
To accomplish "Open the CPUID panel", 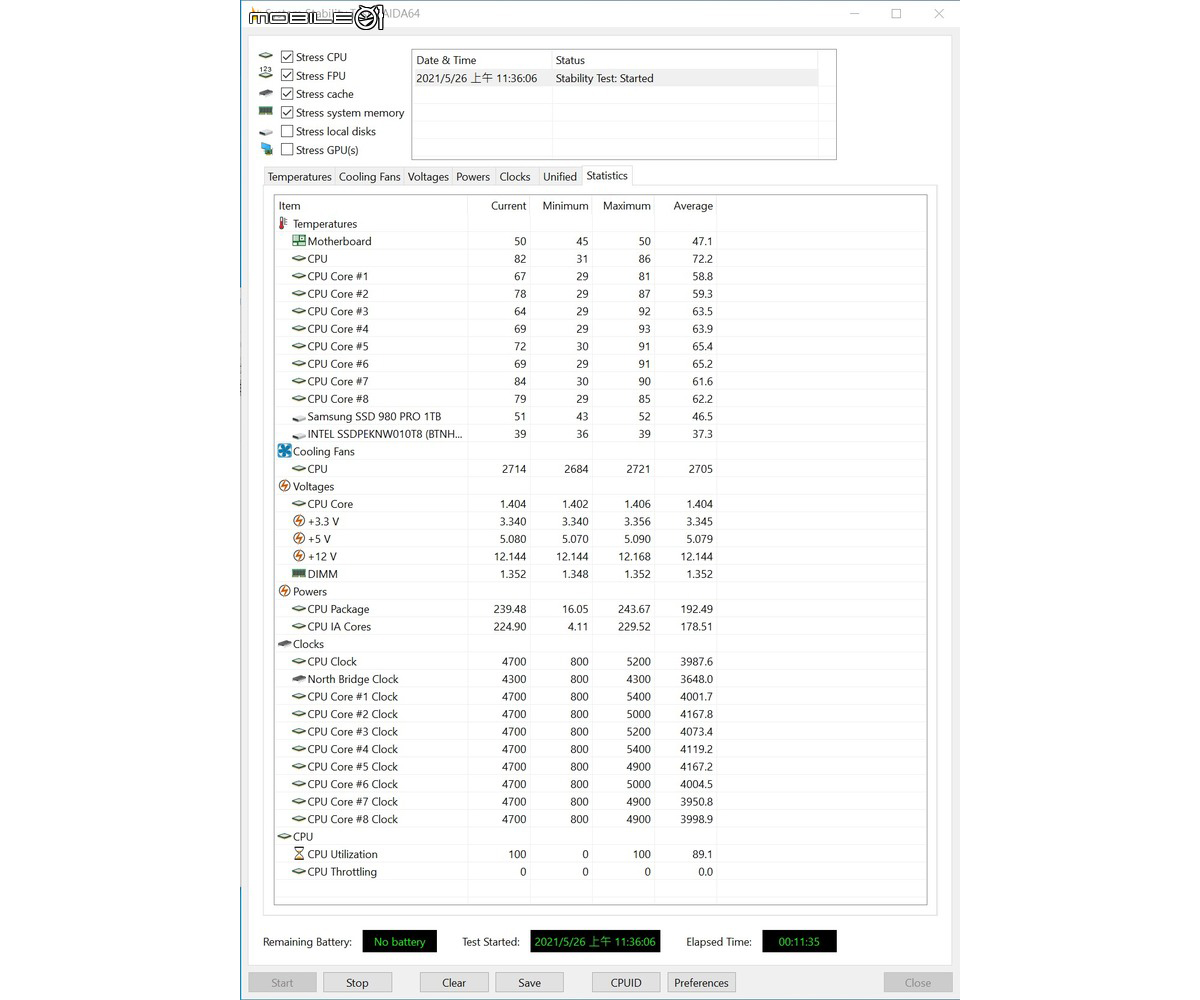I will click(626, 982).
